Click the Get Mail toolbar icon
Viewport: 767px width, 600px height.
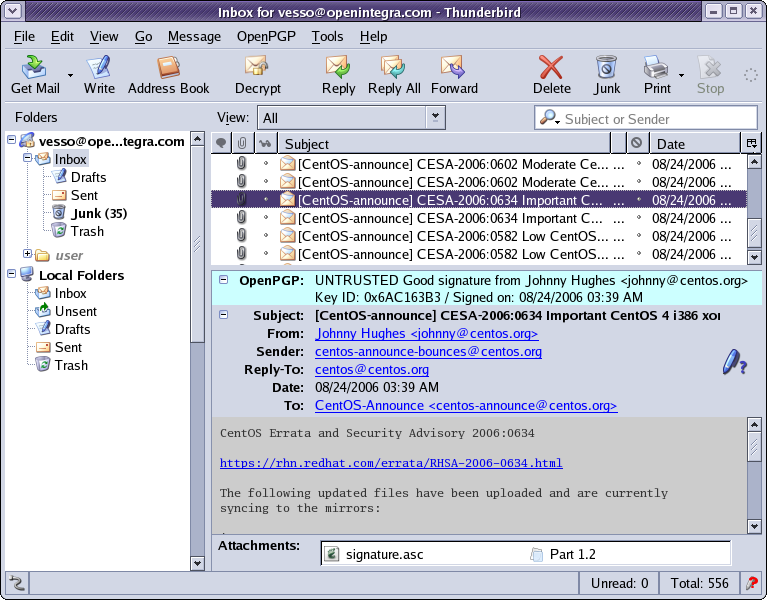[35, 75]
